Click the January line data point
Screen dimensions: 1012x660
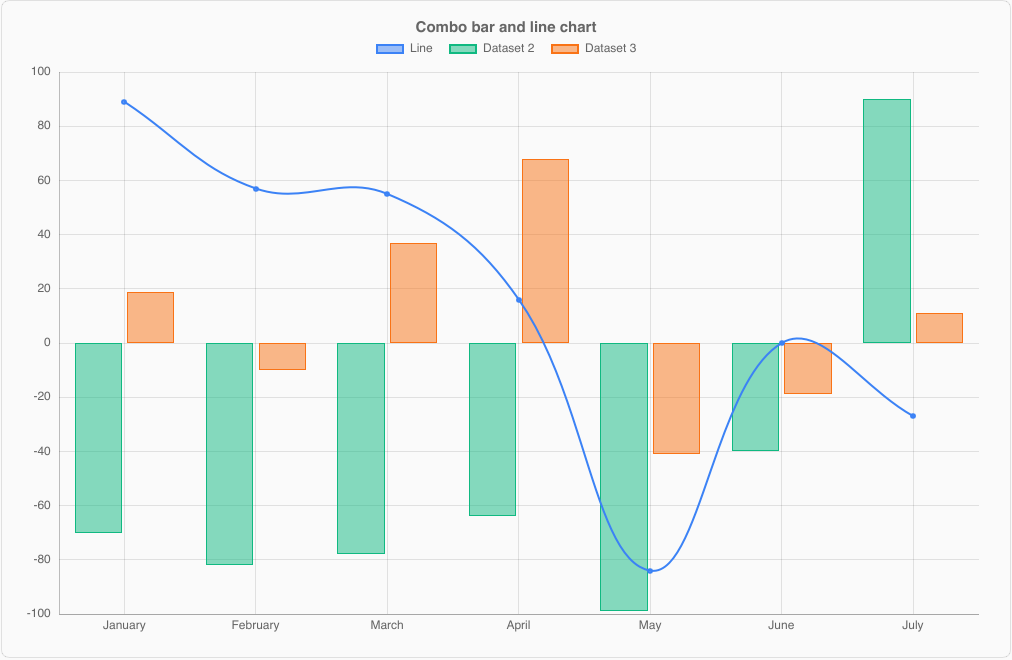(x=124, y=102)
